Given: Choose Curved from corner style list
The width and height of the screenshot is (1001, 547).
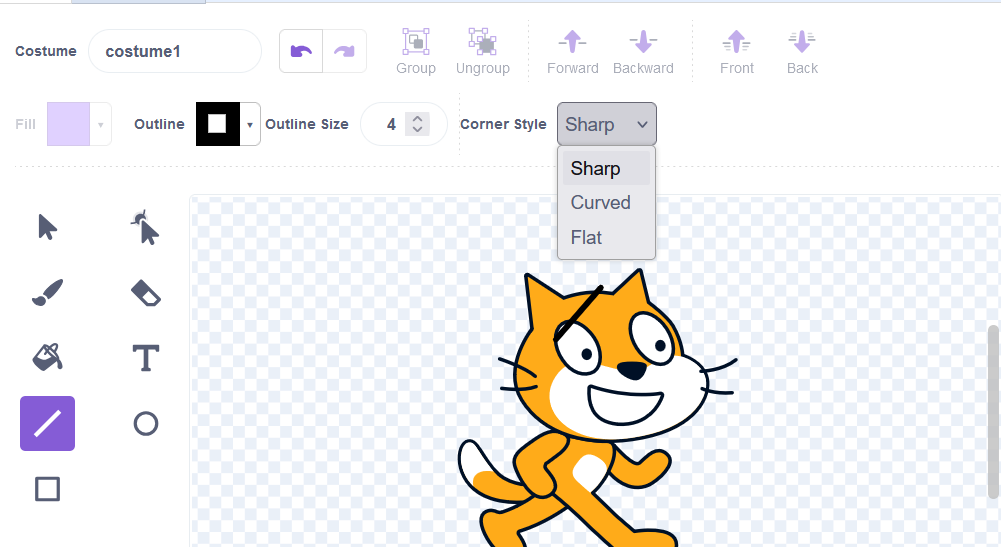Looking at the screenshot, I should pos(601,203).
